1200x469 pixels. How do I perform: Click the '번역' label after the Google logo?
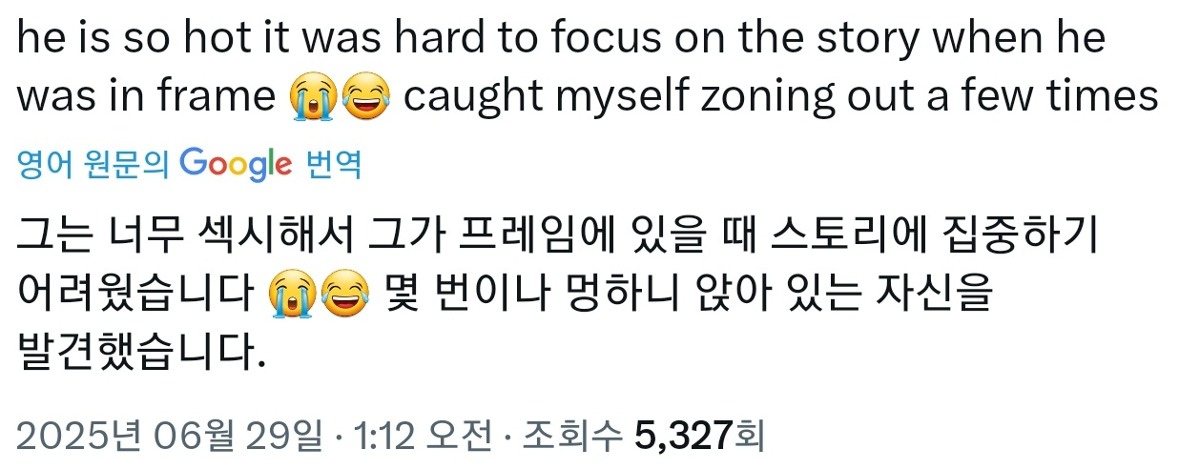(331, 165)
